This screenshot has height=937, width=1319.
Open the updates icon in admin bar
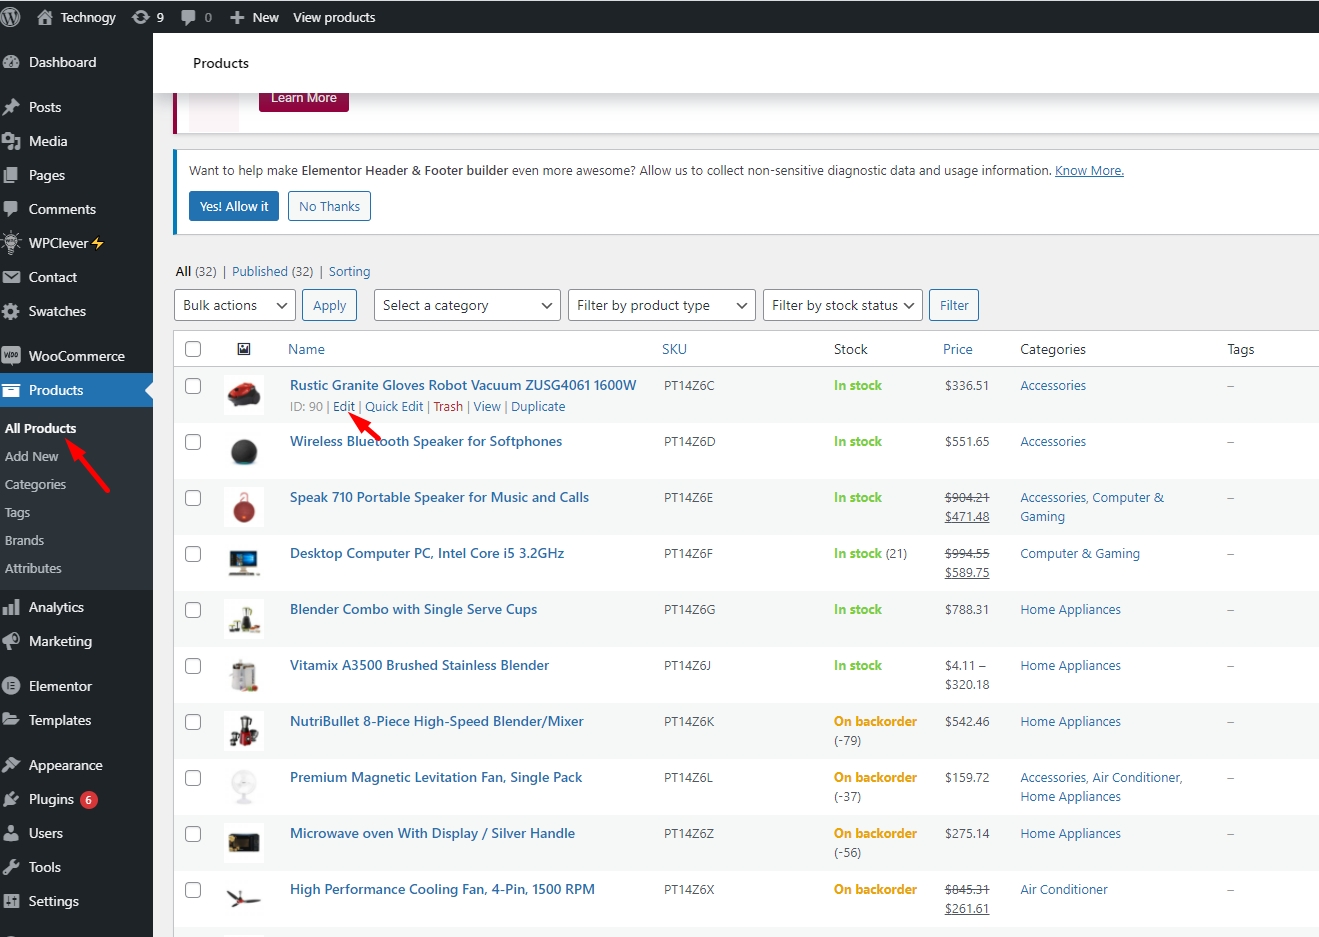[x=141, y=17]
